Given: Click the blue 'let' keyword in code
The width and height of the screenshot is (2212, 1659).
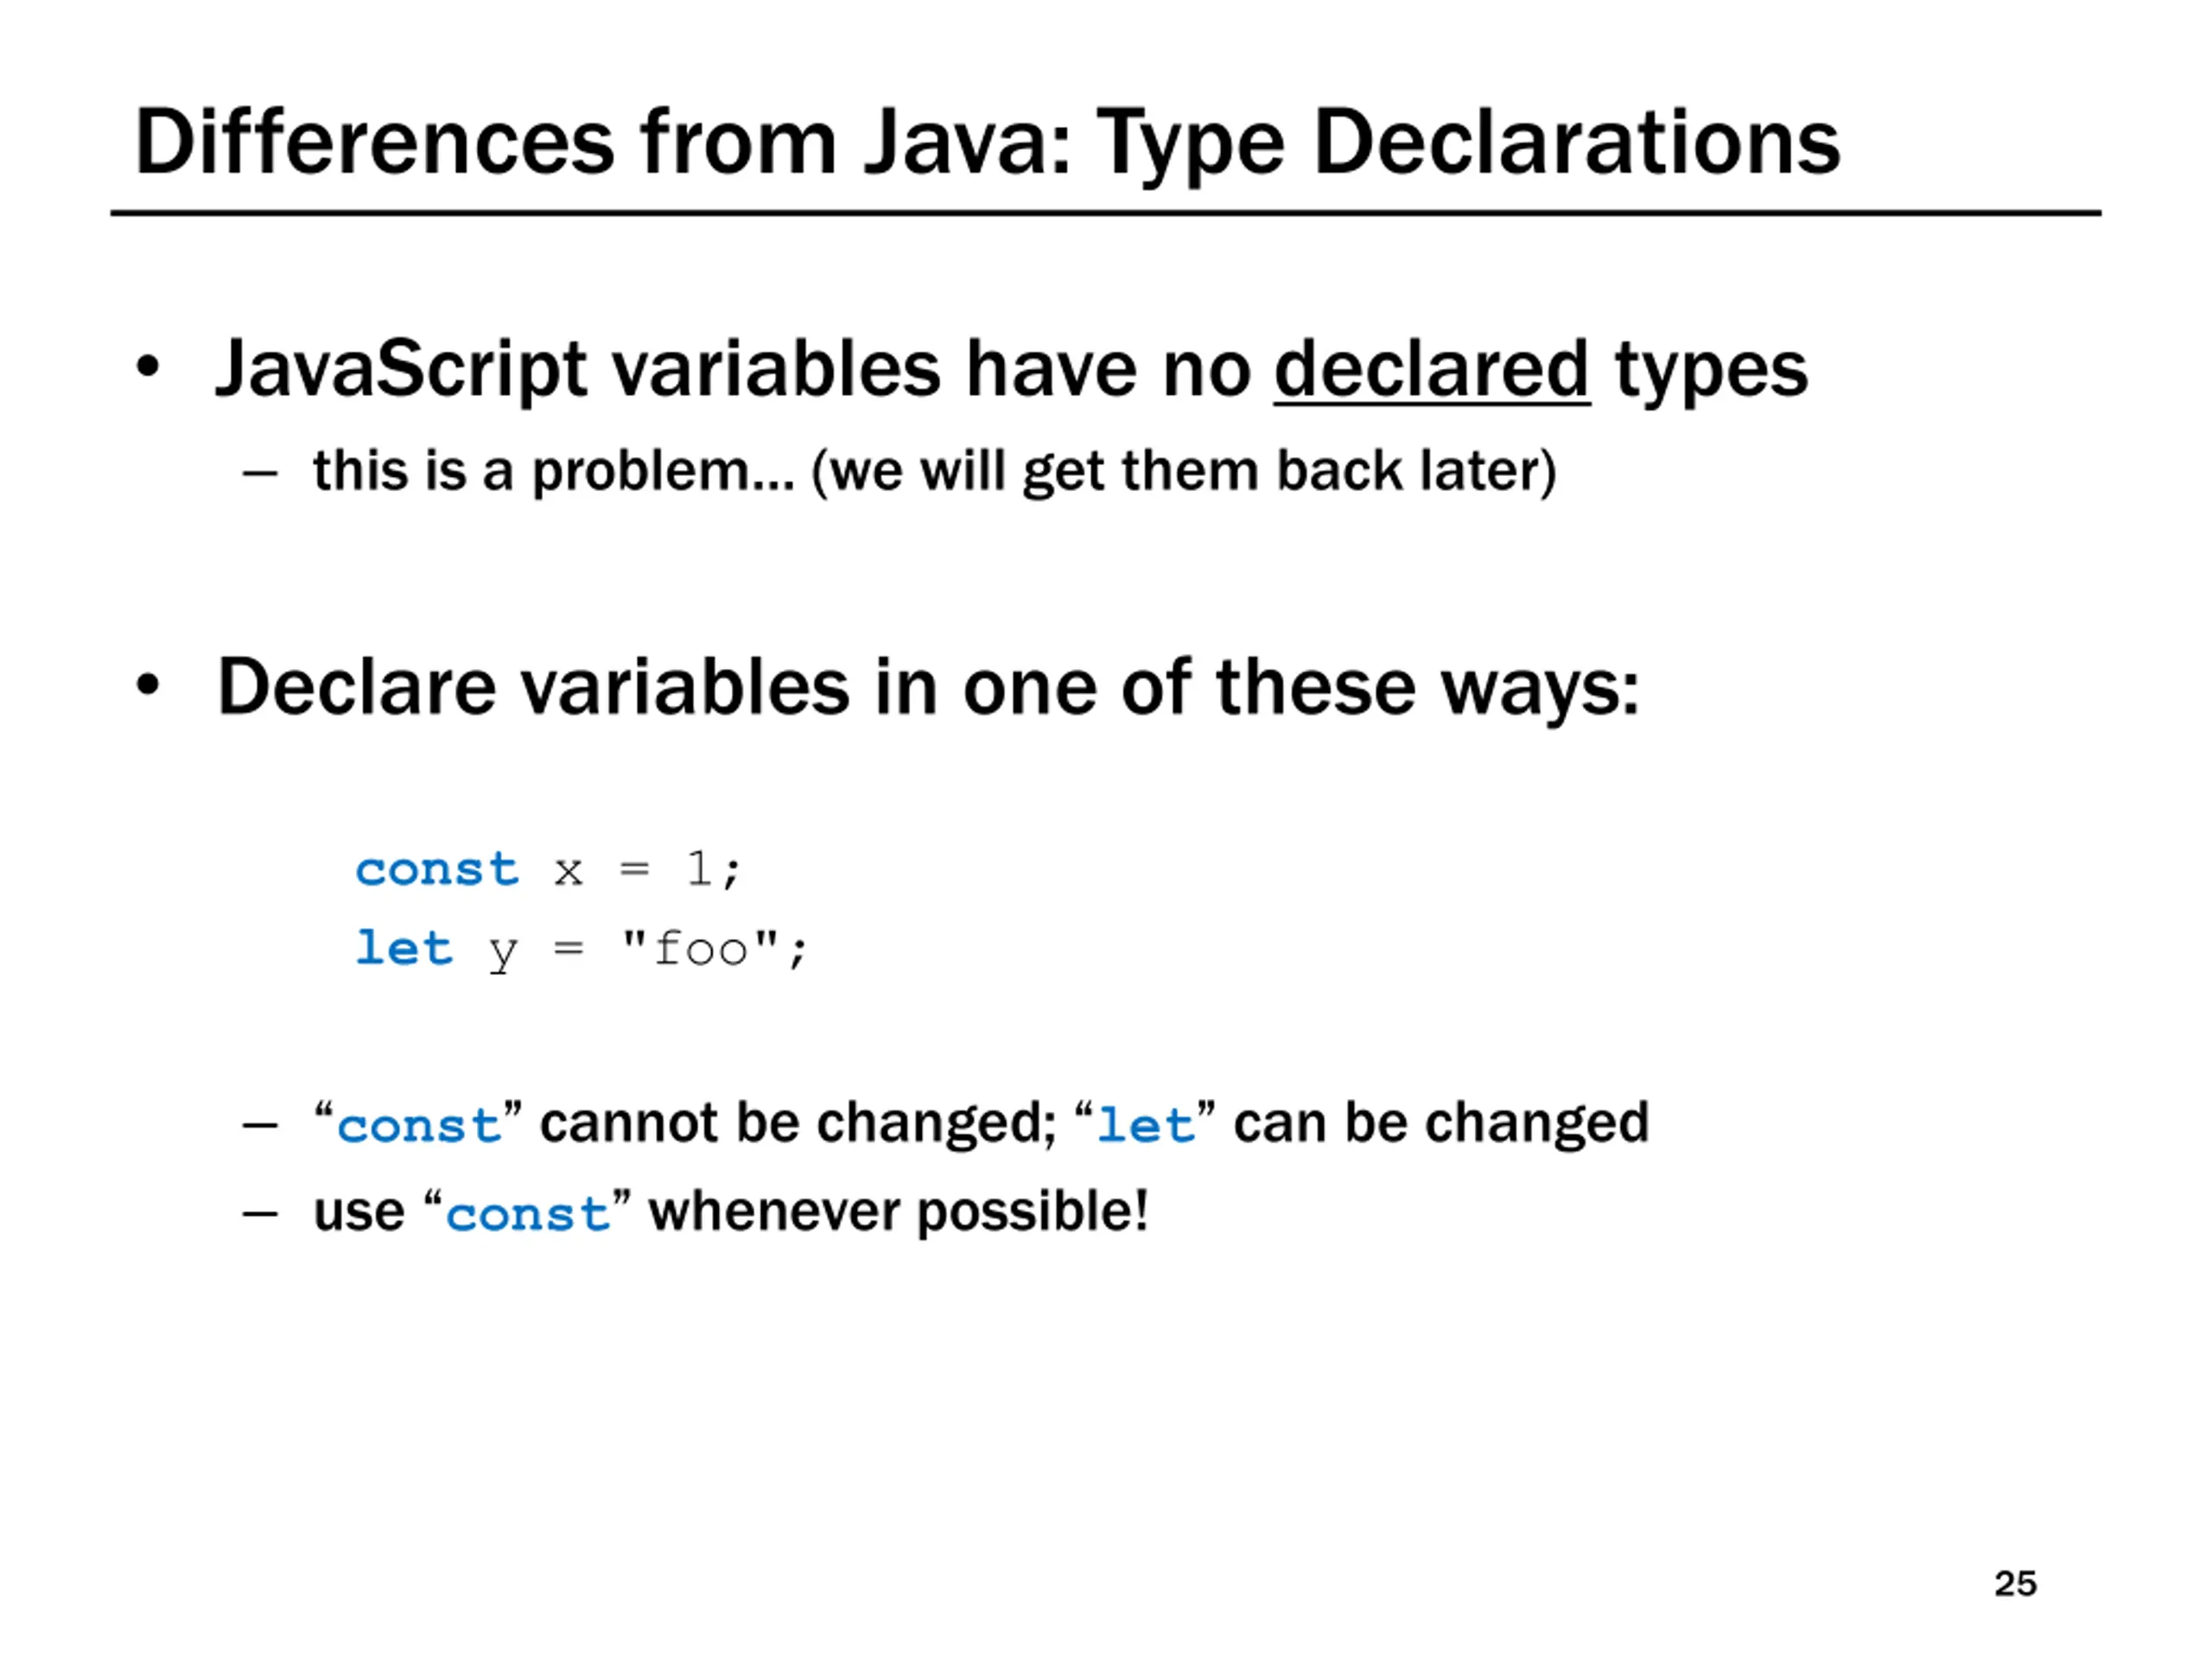Looking at the screenshot, I should [404, 947].
